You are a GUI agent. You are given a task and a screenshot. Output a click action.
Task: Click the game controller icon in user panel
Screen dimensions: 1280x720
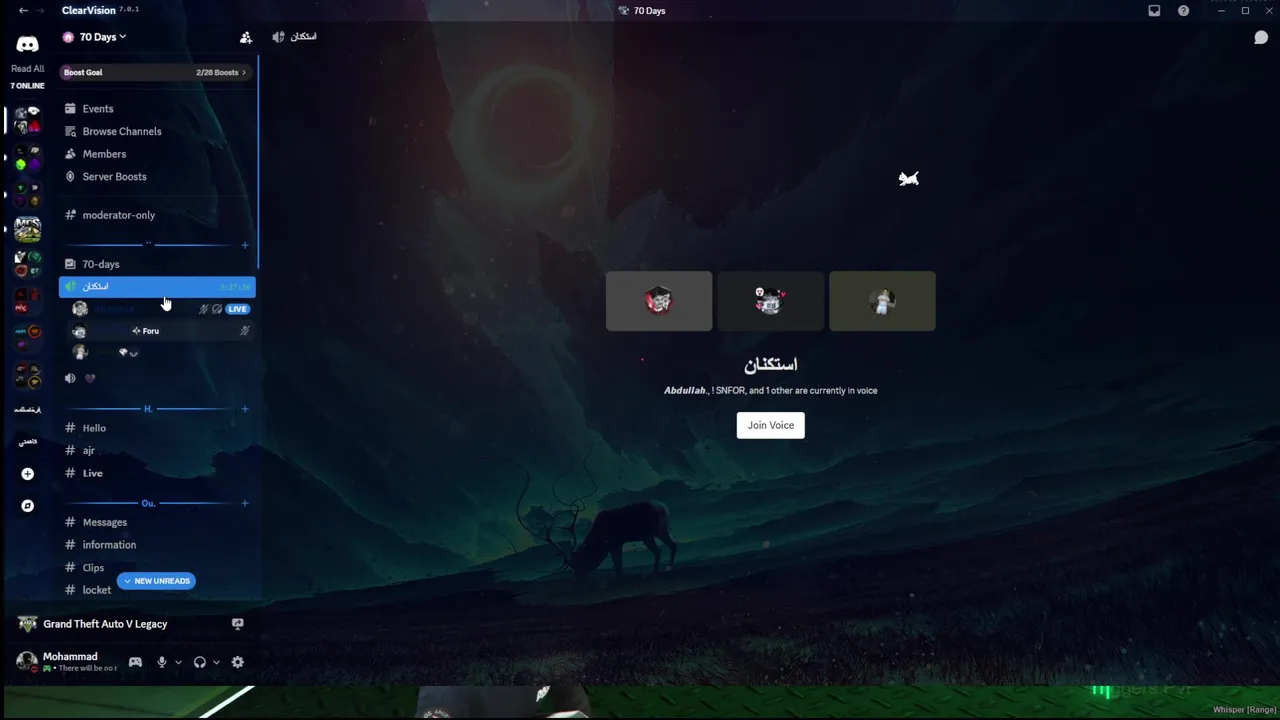pos(135,662)
